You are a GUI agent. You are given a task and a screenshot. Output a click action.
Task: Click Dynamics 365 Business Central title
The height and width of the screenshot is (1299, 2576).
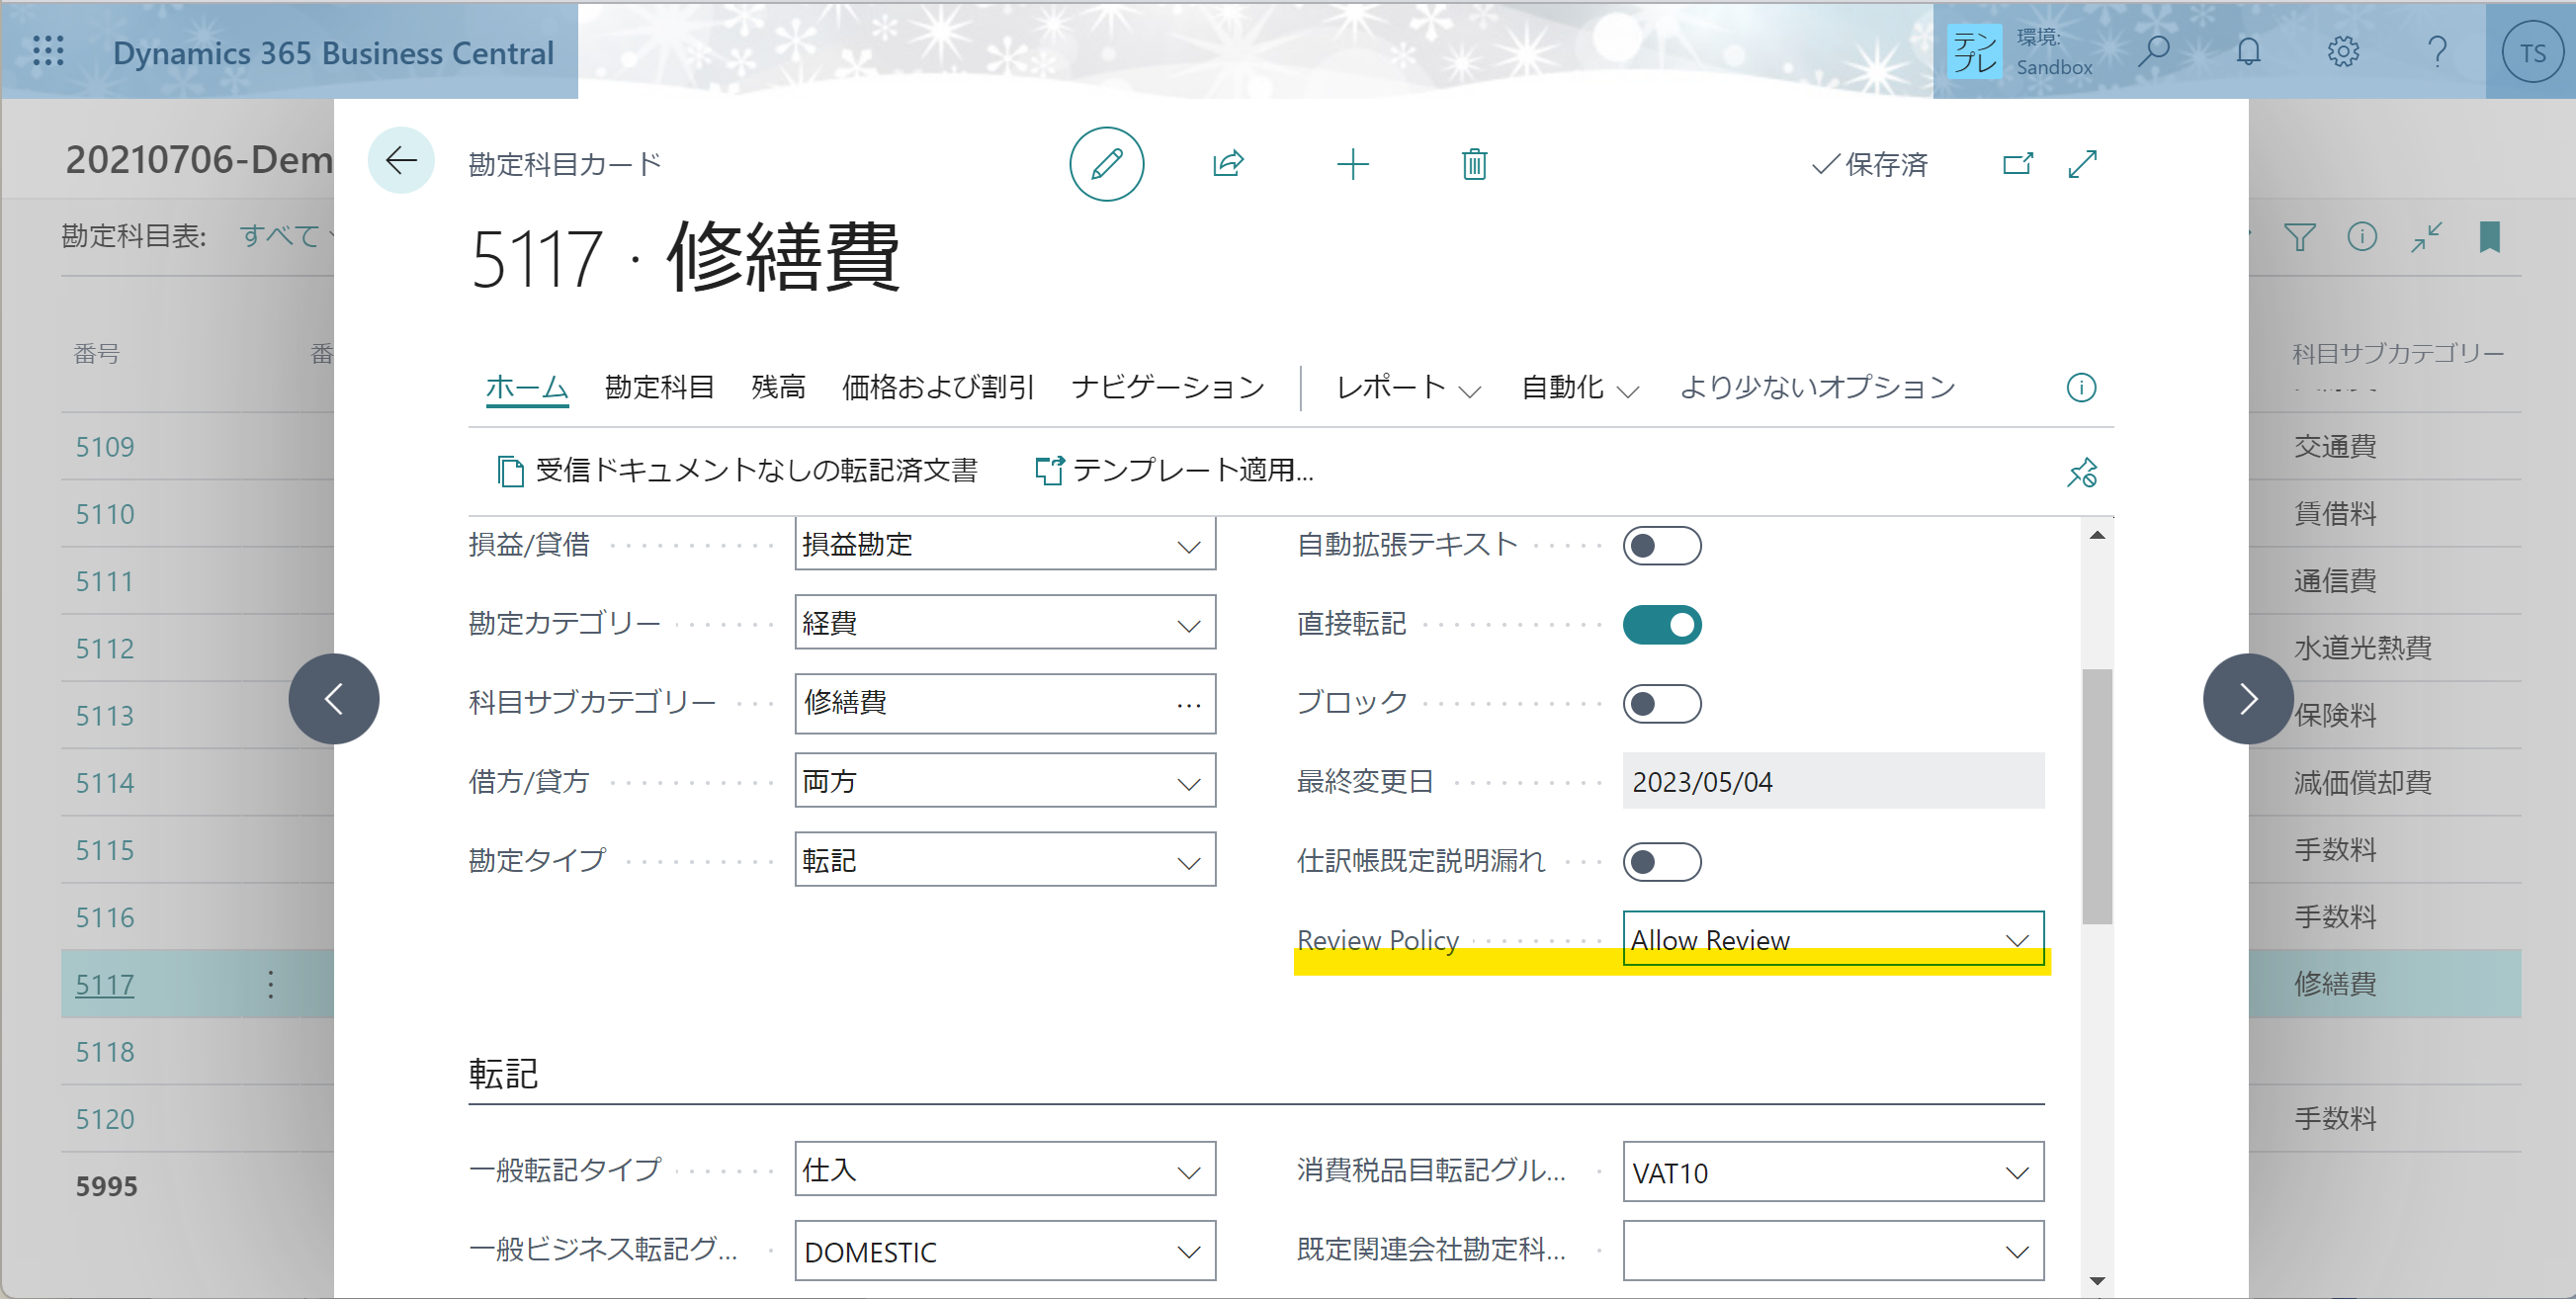[x=333, y=52]
